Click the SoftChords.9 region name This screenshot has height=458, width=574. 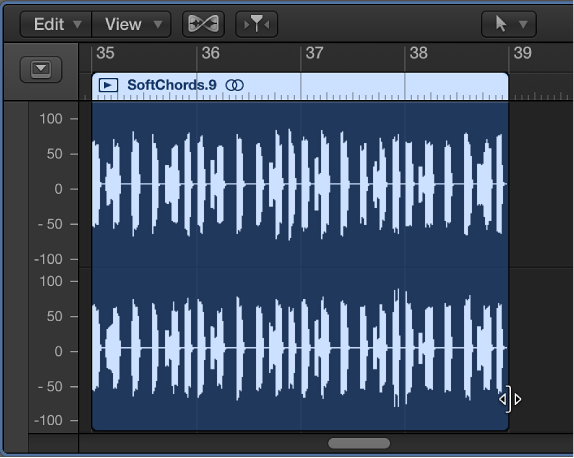point(172,85)
